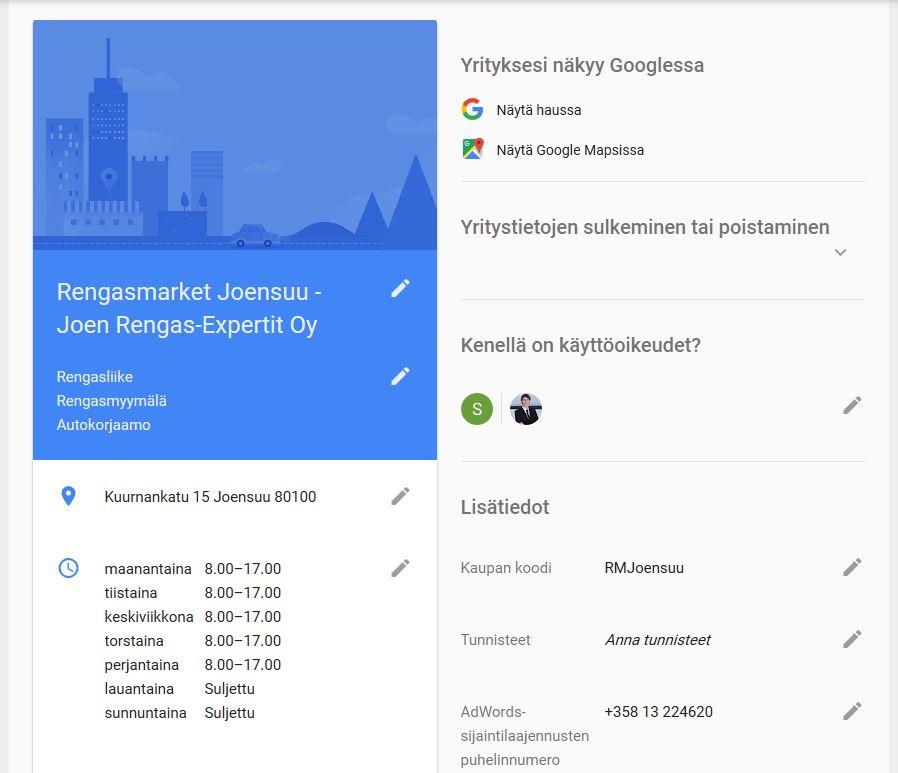The image size is (898, 773).
Task: Edit Kaupan koodi value via pencil
Action: pos(852,567)
